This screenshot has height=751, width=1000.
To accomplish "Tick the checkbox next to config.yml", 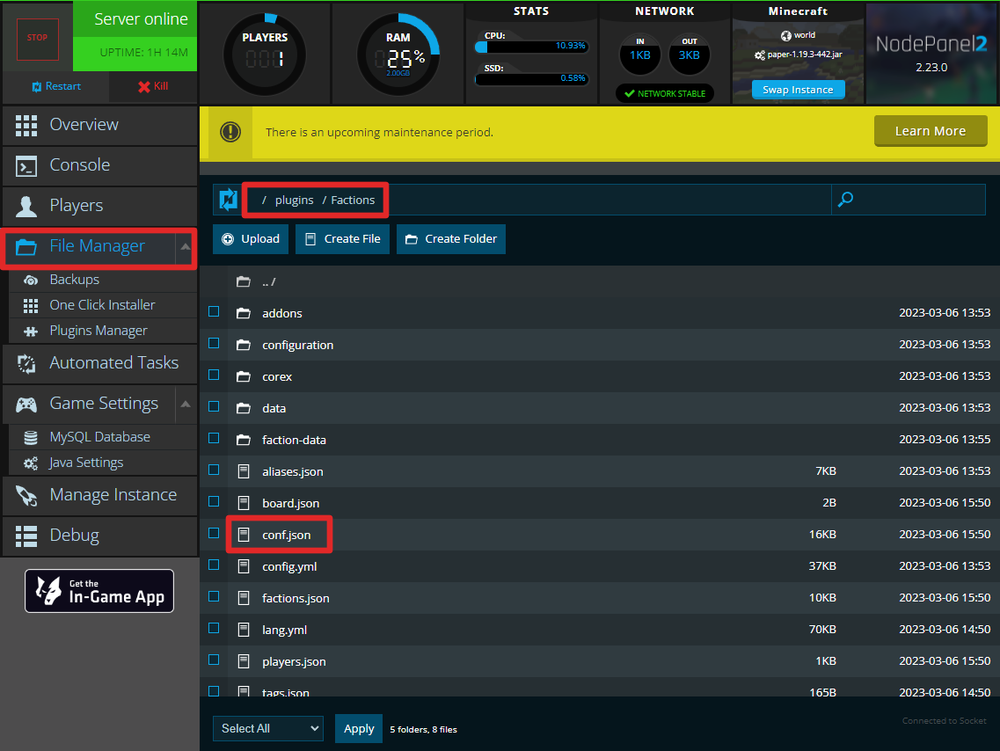I will [x=213, y=565].
